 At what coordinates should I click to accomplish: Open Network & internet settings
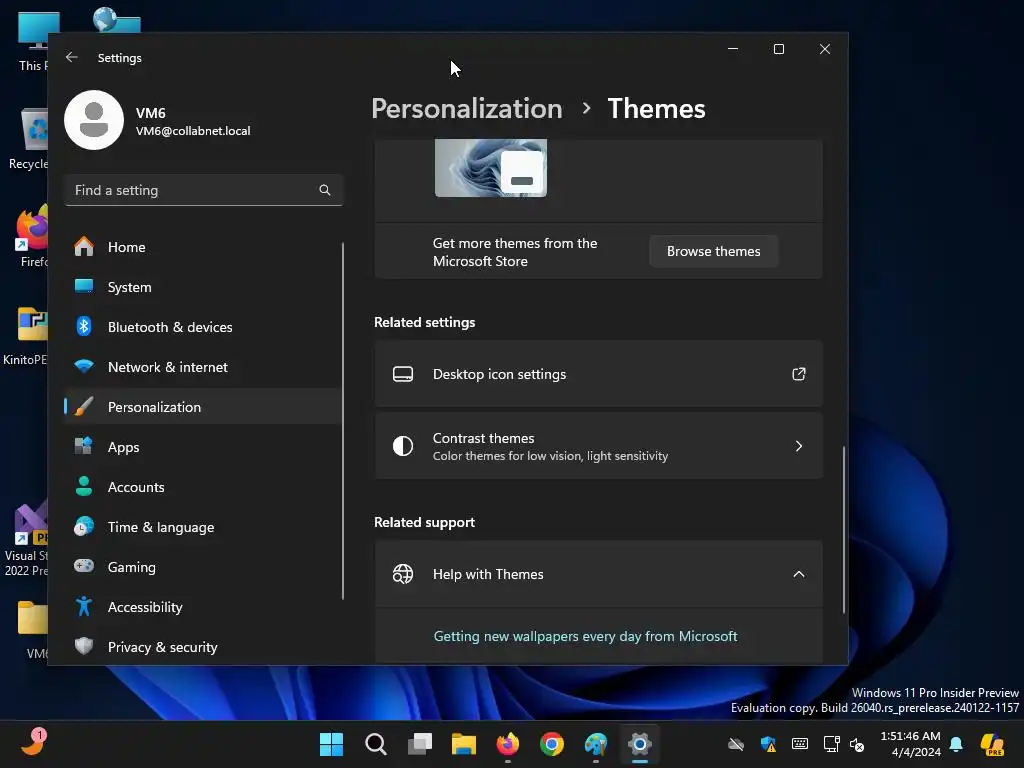click(x=202, y=367)
